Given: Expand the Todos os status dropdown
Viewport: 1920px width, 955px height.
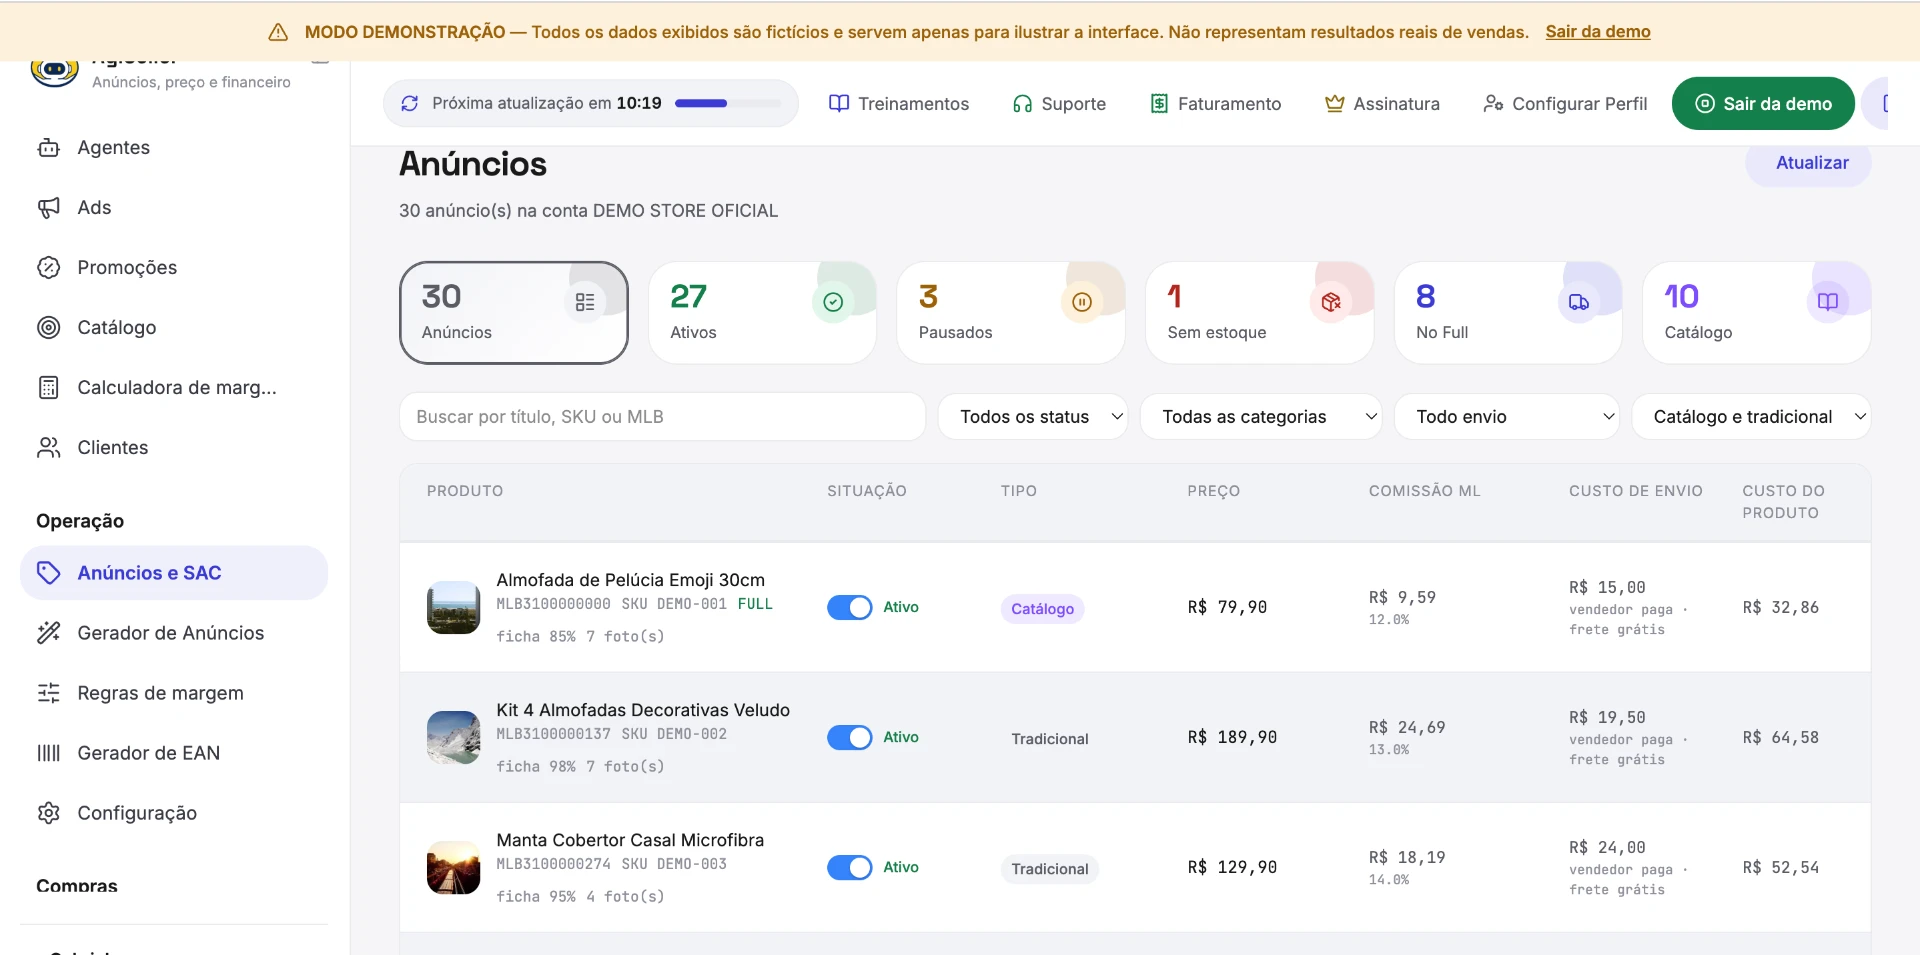Looking at the screenshot, I should 1033,417.
